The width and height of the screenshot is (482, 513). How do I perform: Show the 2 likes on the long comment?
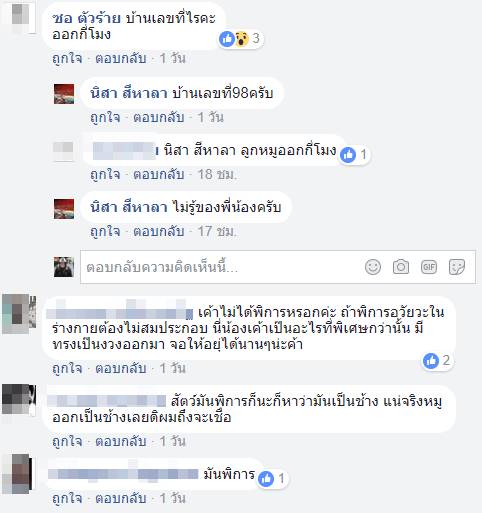(437, 361)
